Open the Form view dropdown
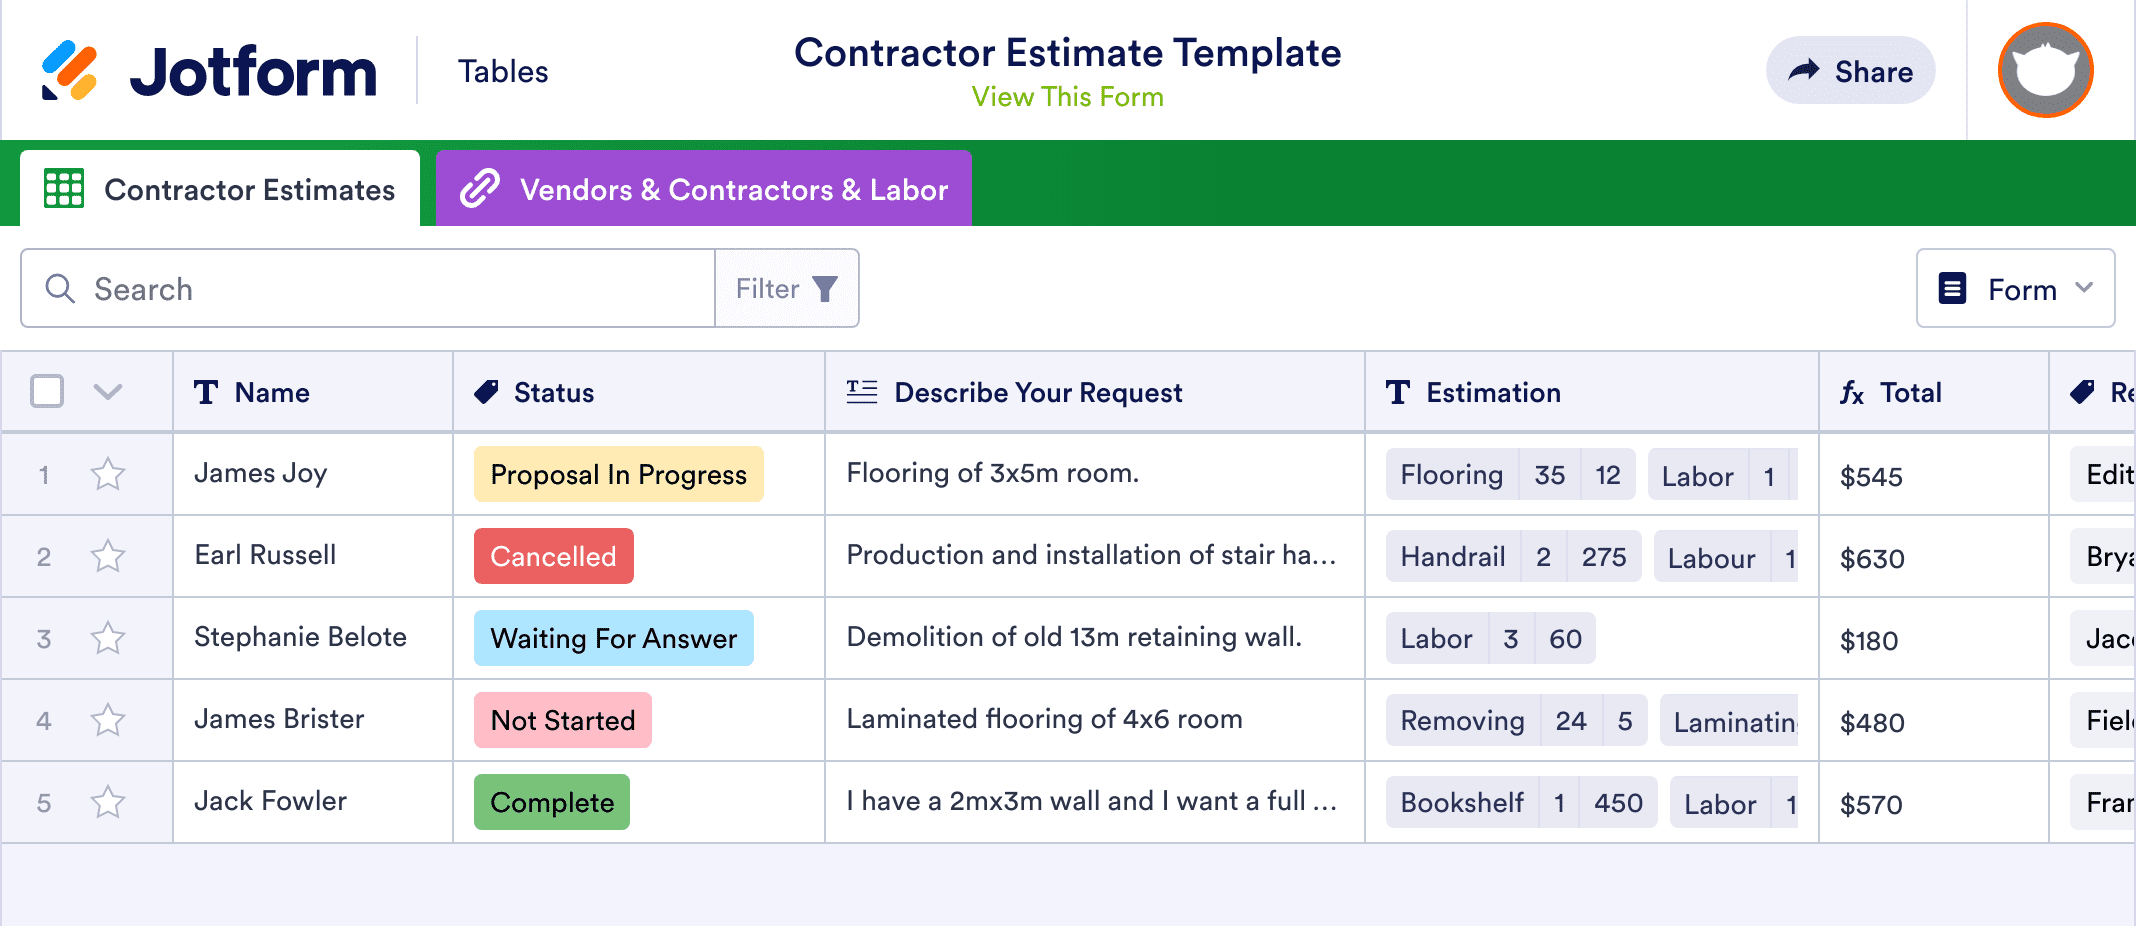Viewport: 2136px width, 926px height. pyautogui.click(x=2014, y=288)
